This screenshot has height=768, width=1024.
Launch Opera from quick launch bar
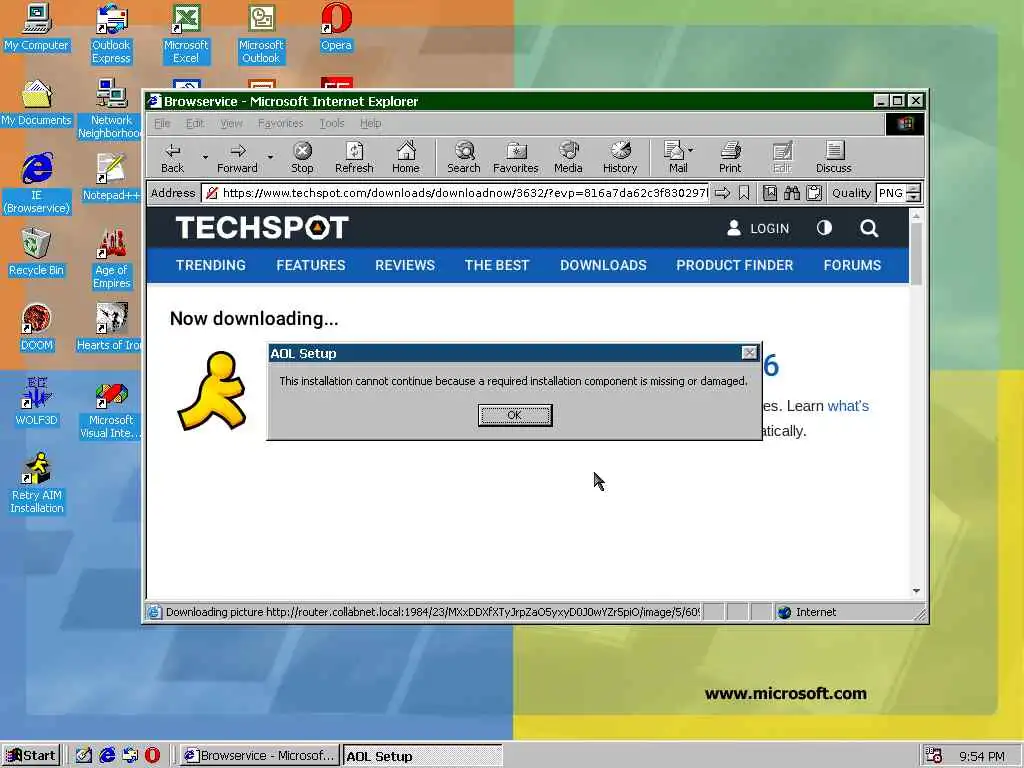(152, 755)
